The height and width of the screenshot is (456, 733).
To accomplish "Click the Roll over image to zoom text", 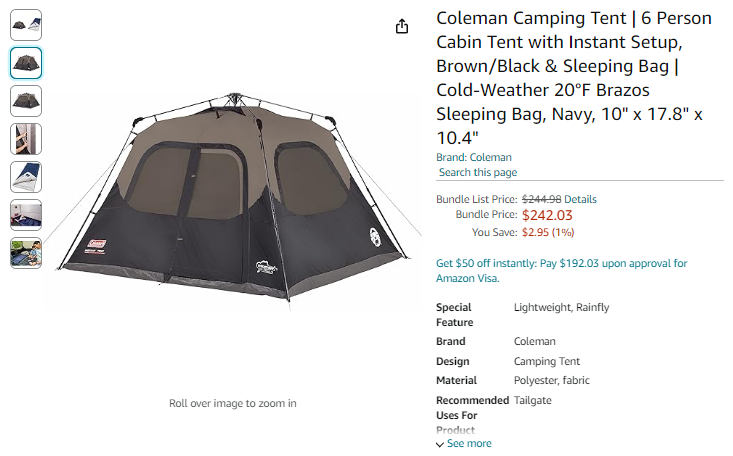I will click(x=233, y=403).
